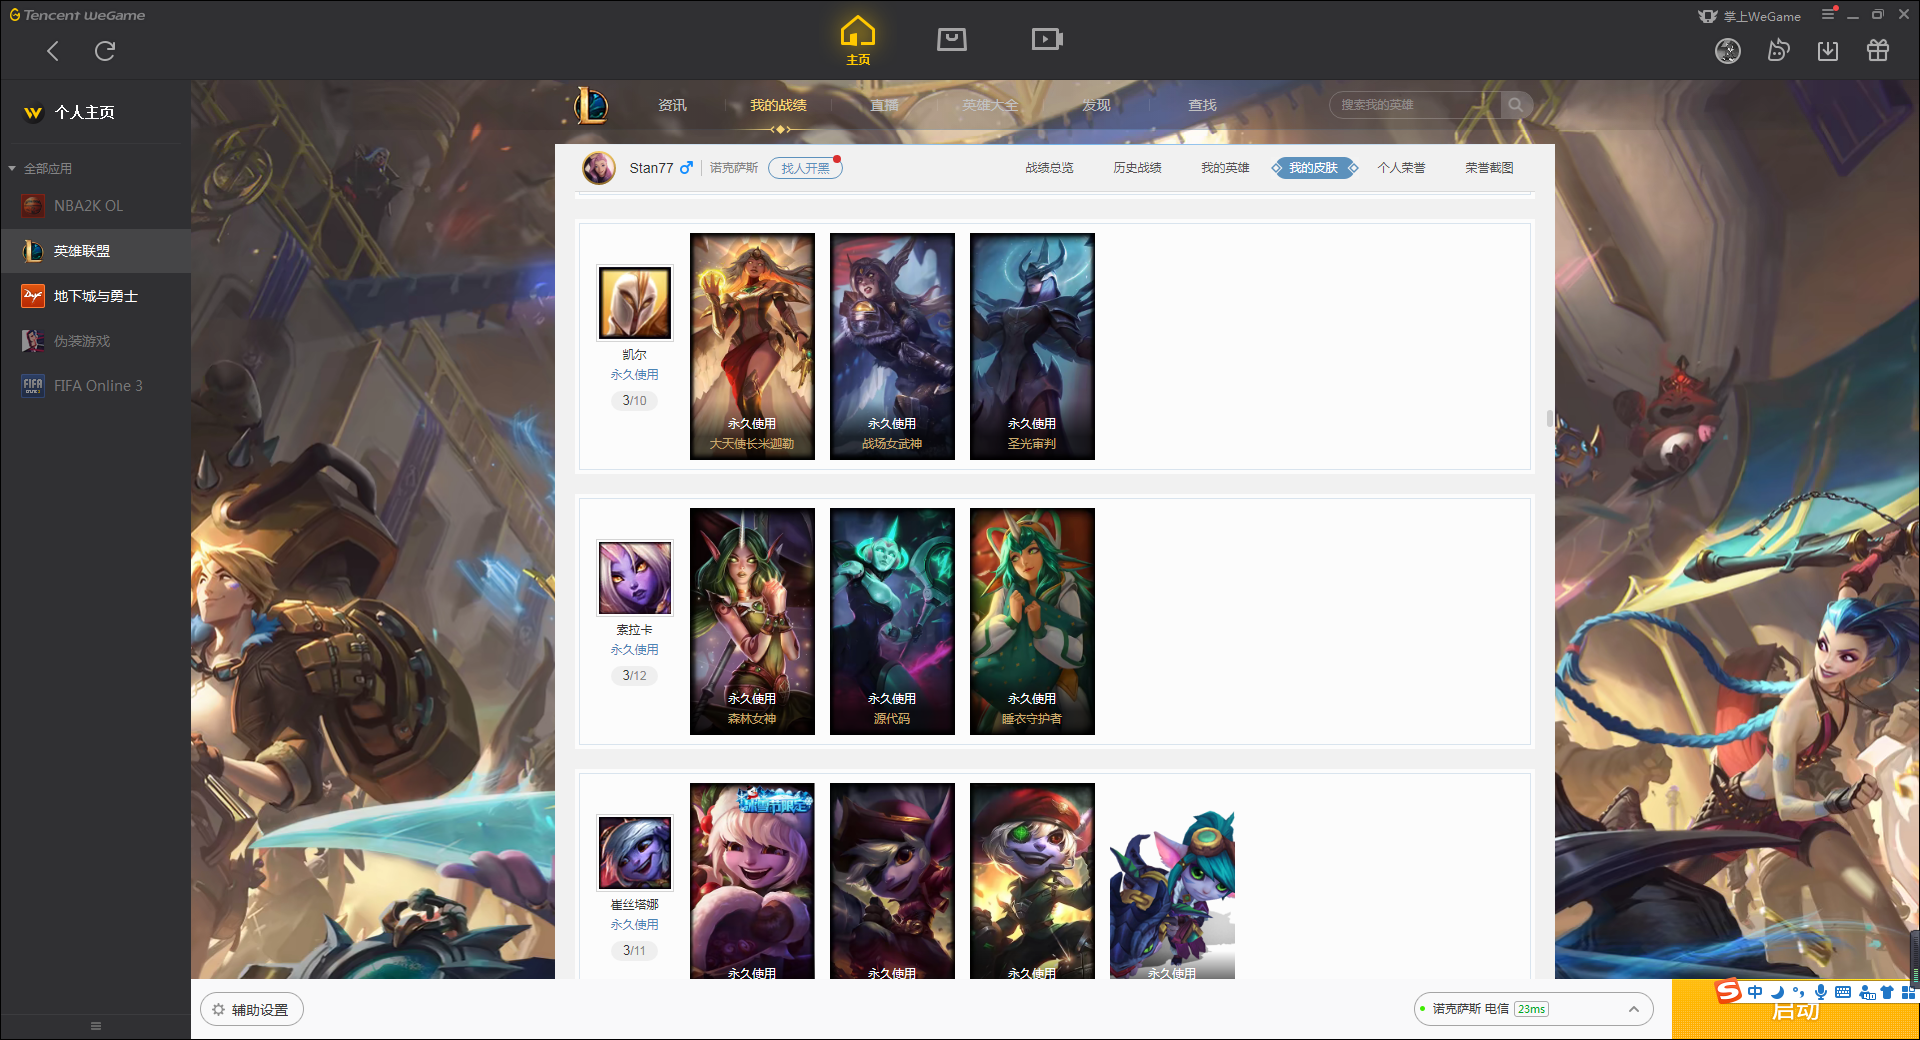Screen dimensions: 1920x1040
Task: Click the 搜索我的英雄 search field
Action: click(x=1415, y=105)
